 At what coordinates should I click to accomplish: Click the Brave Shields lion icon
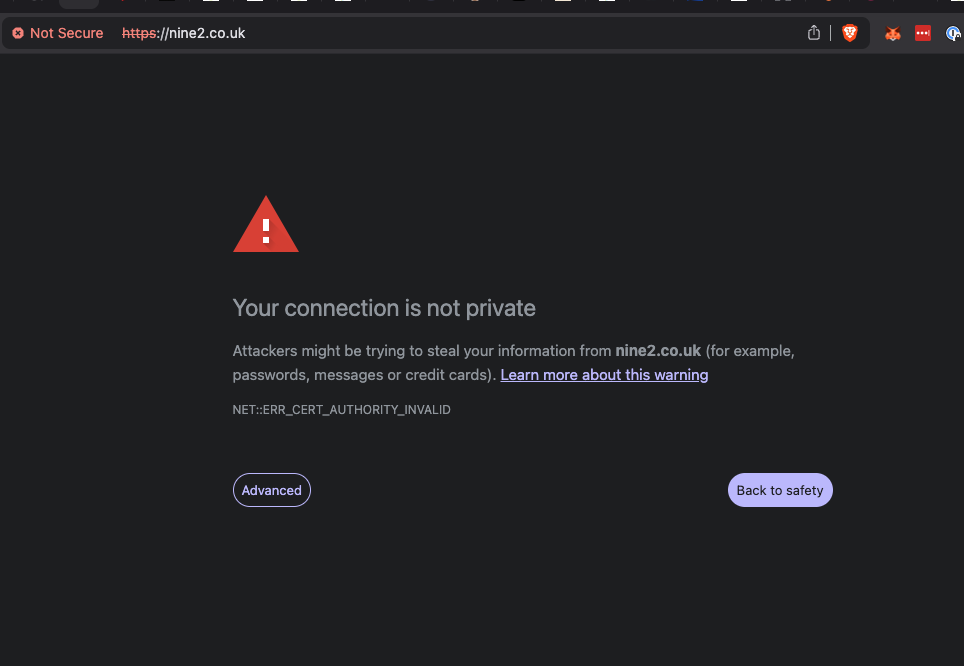tap(850, 33)
